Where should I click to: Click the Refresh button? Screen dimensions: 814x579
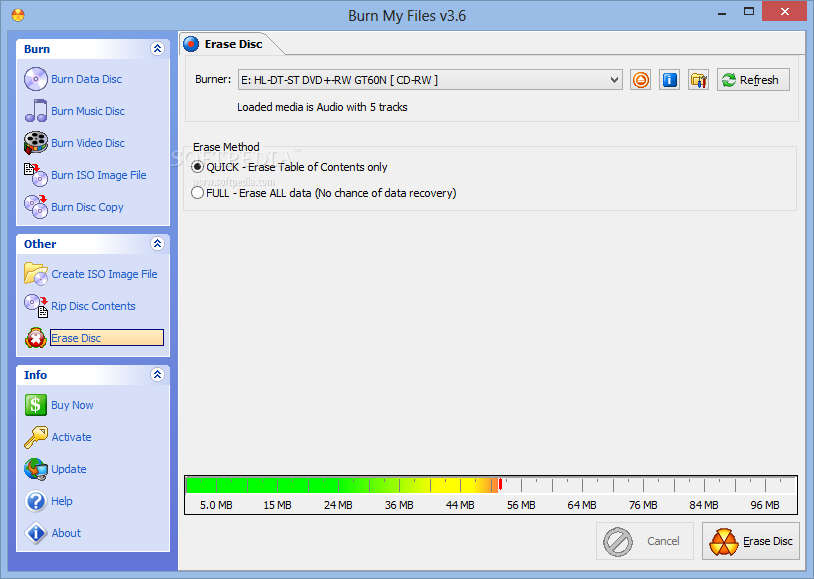point(753,80)
